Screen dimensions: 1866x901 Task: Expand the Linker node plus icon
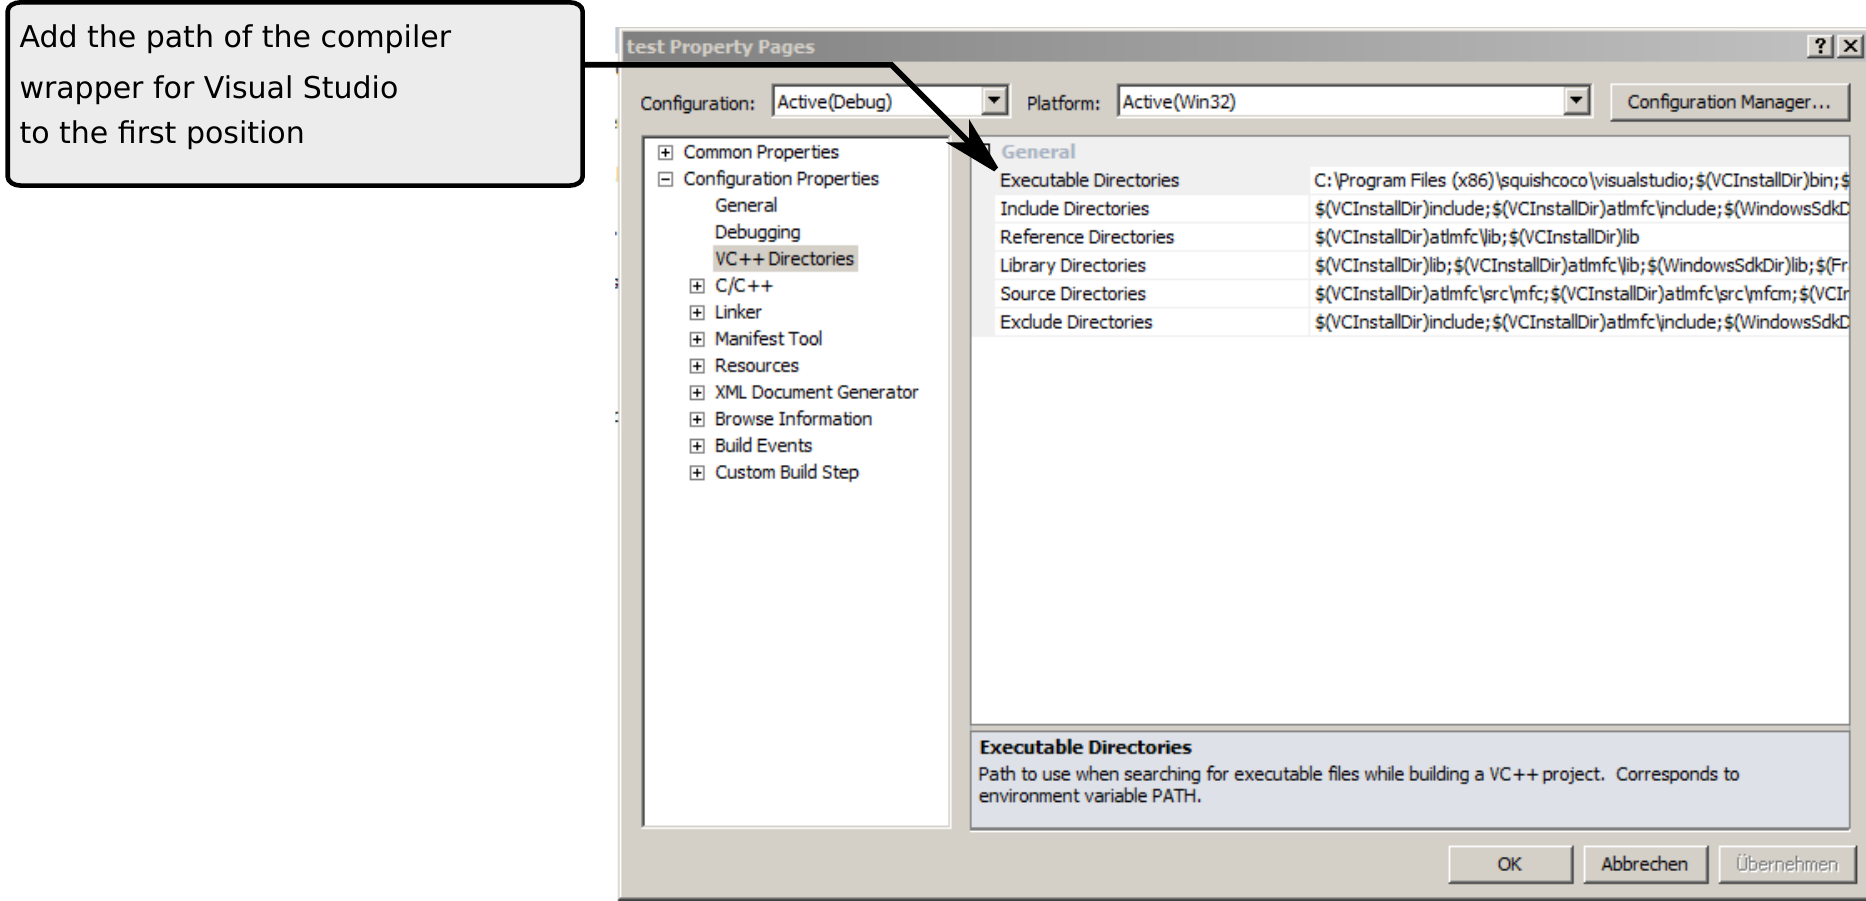pyautogui.click(x=697, y=312)
